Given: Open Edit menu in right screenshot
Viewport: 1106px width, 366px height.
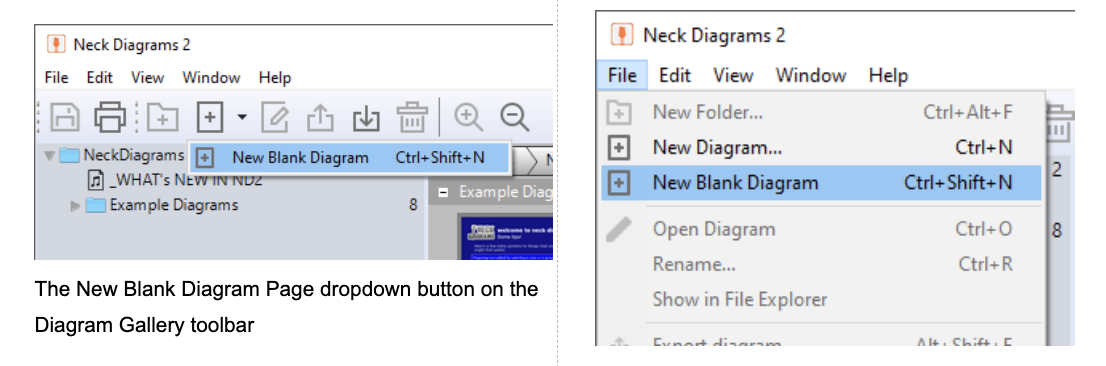Looking at the screenshot, I should [675, 75].
